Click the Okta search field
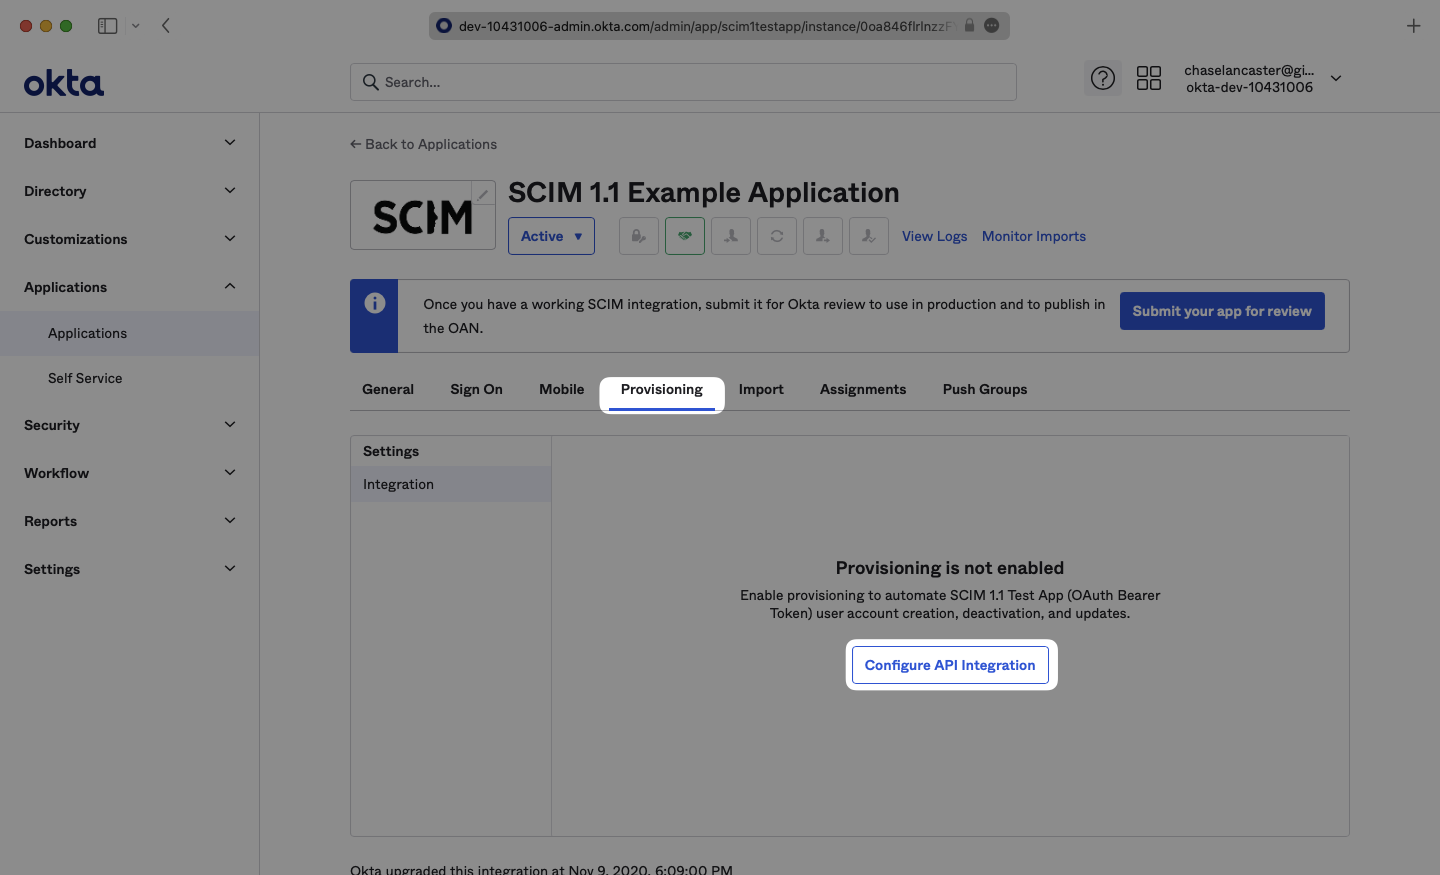 (683, 82)
